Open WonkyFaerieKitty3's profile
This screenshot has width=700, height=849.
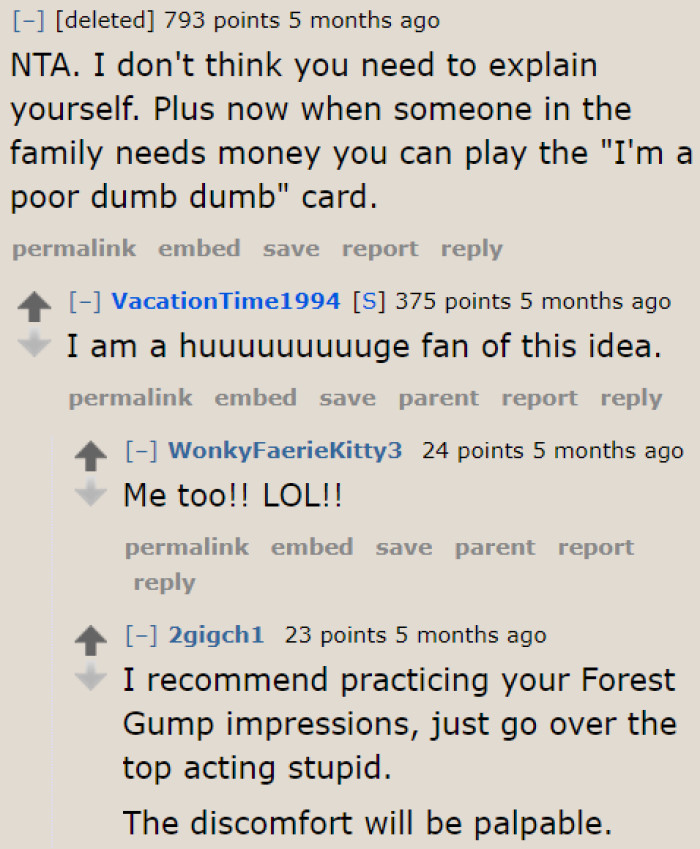point(286,450)
